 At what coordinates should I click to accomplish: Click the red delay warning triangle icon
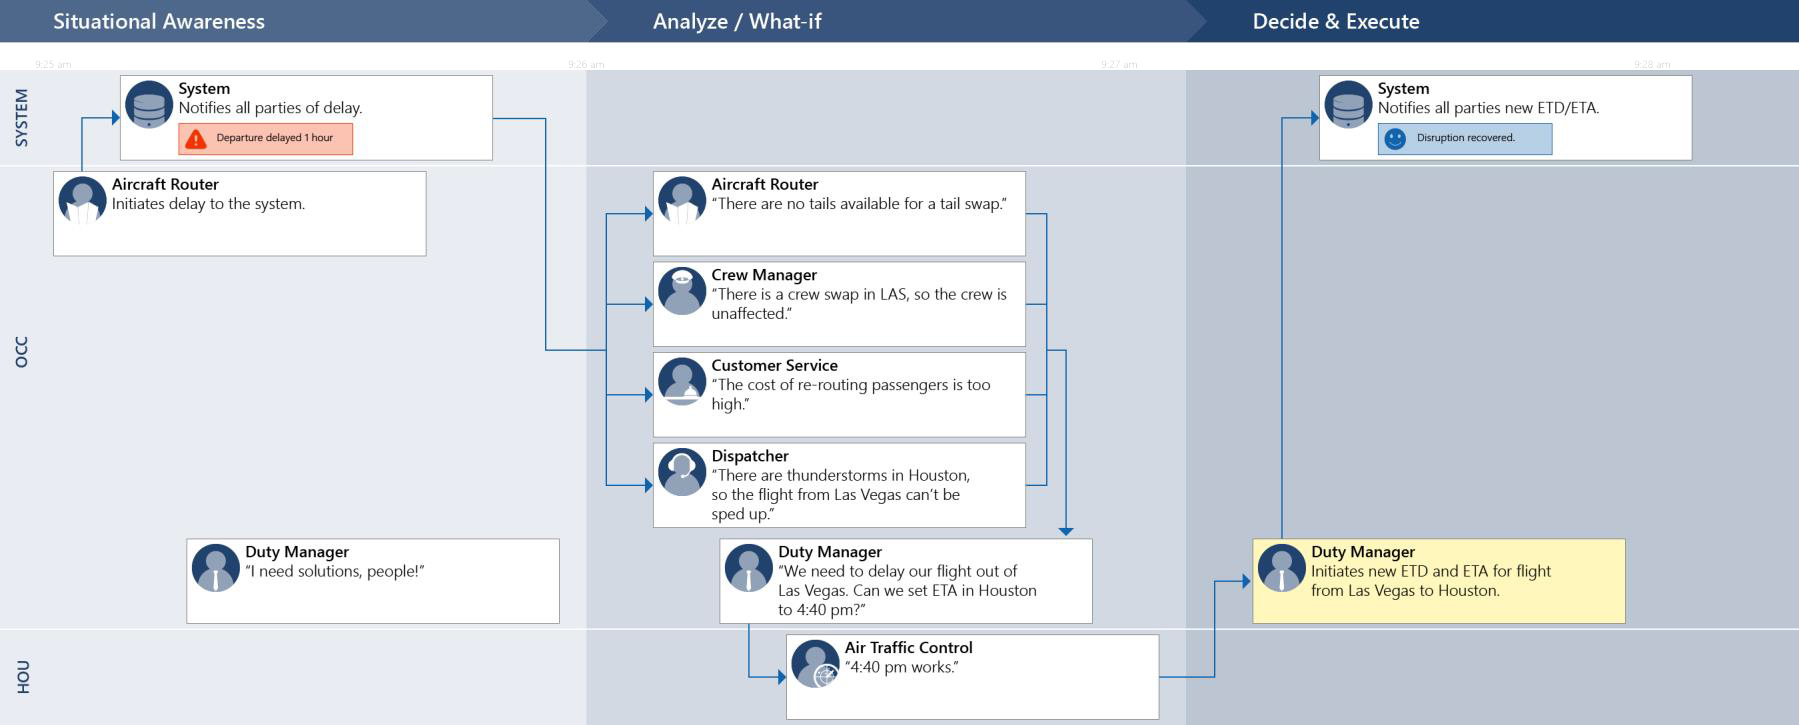196,139
